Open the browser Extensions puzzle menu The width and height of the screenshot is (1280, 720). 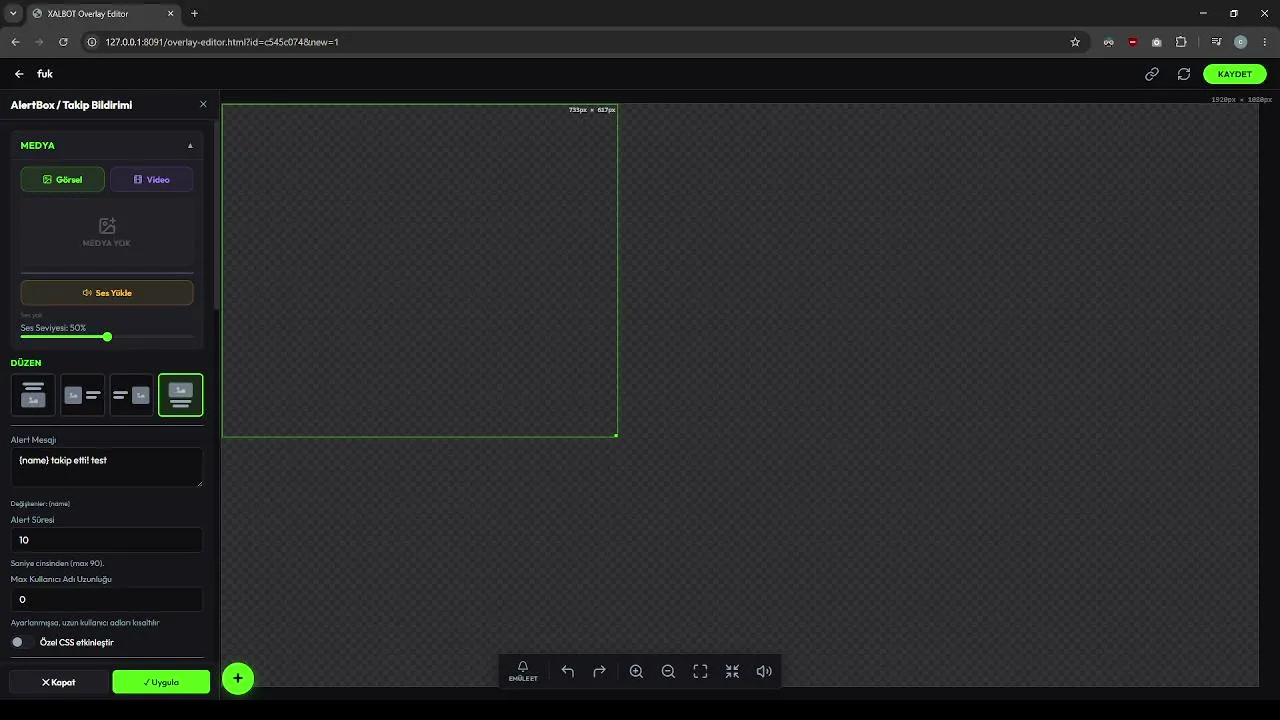coord(1181,42)
